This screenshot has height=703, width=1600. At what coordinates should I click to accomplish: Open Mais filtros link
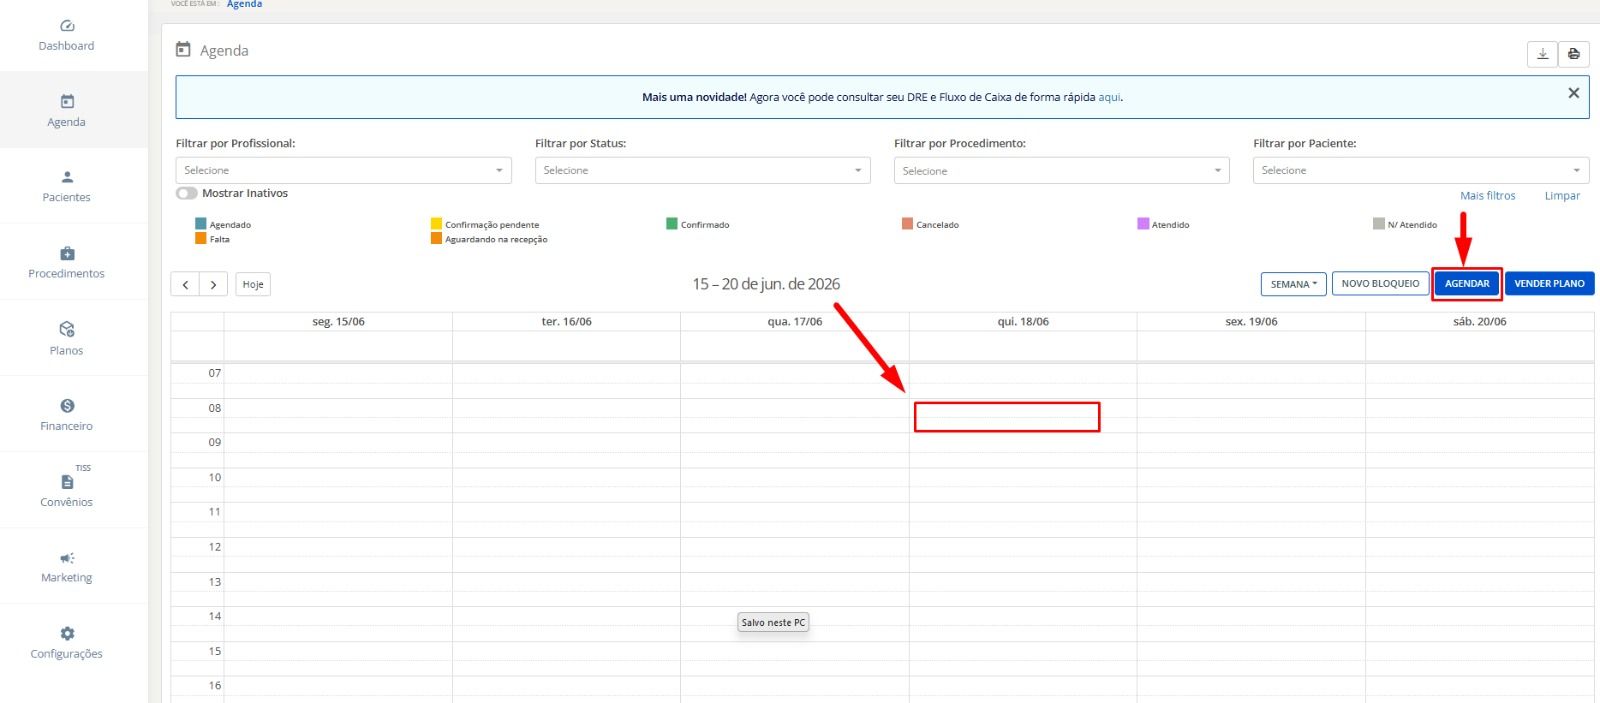tap(1487, 196)
